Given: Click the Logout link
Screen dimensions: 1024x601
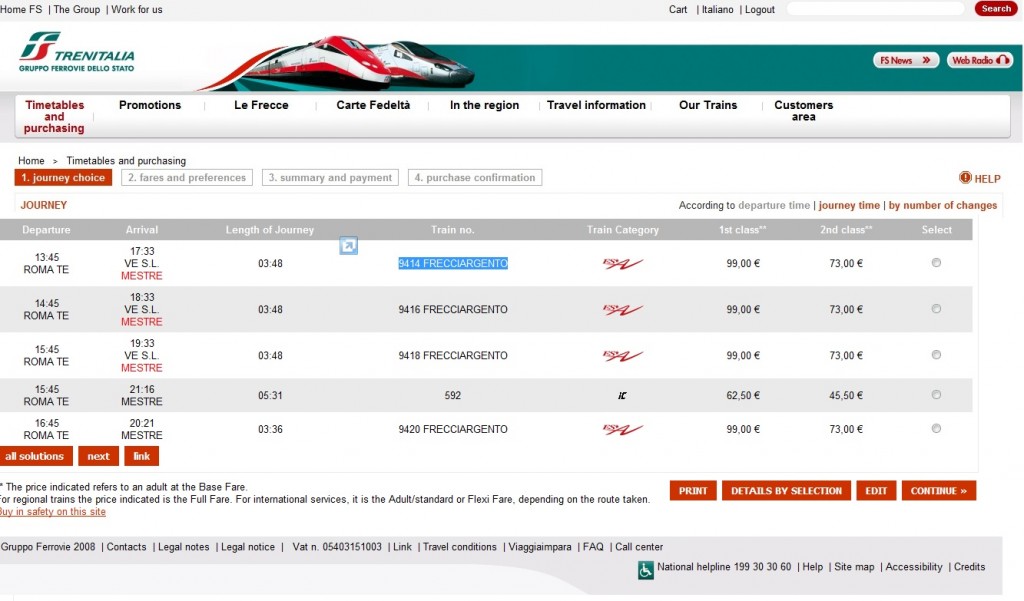Looking at the screenshot, I should (x=760, y=10).
